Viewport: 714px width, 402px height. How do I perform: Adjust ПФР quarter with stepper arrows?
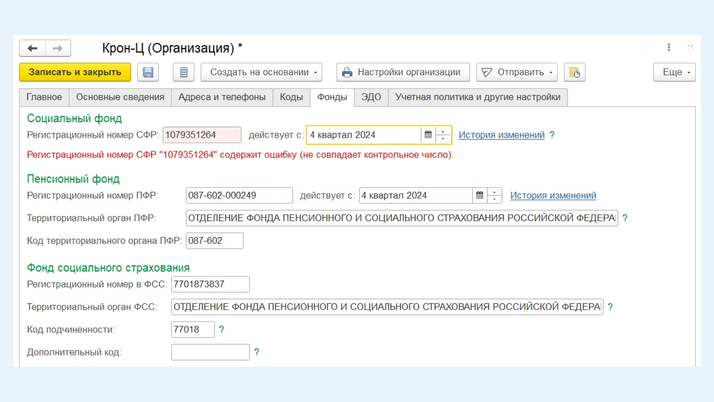tap(495, 195)
